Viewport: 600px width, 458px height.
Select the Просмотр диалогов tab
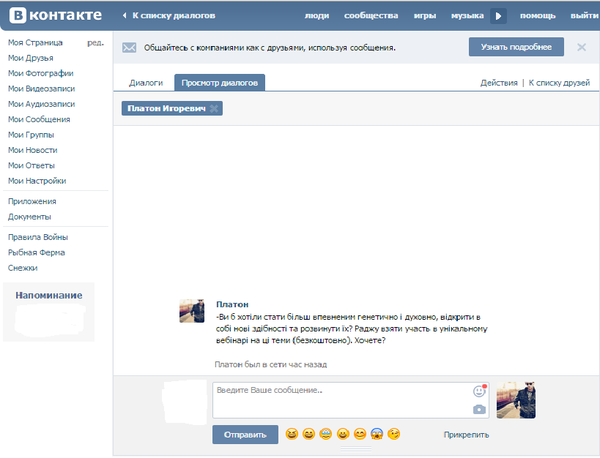click(218, 83)
